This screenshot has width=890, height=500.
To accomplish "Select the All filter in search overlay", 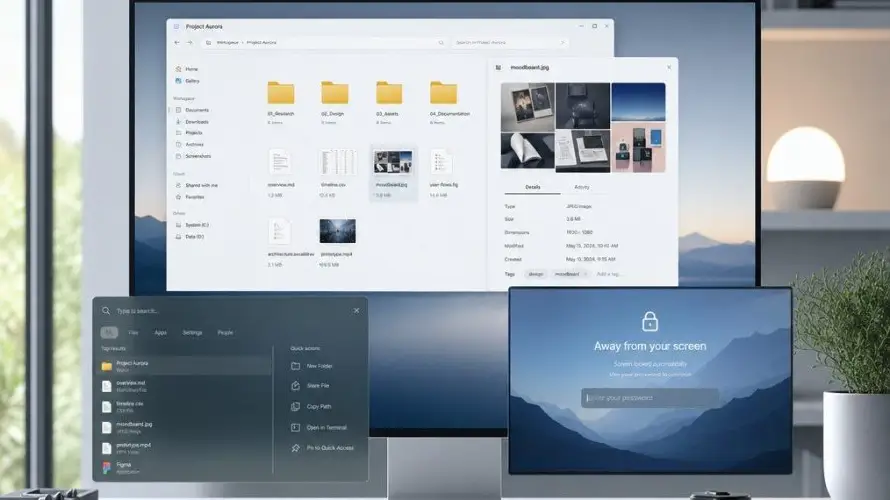I will (x=109, y=333).
